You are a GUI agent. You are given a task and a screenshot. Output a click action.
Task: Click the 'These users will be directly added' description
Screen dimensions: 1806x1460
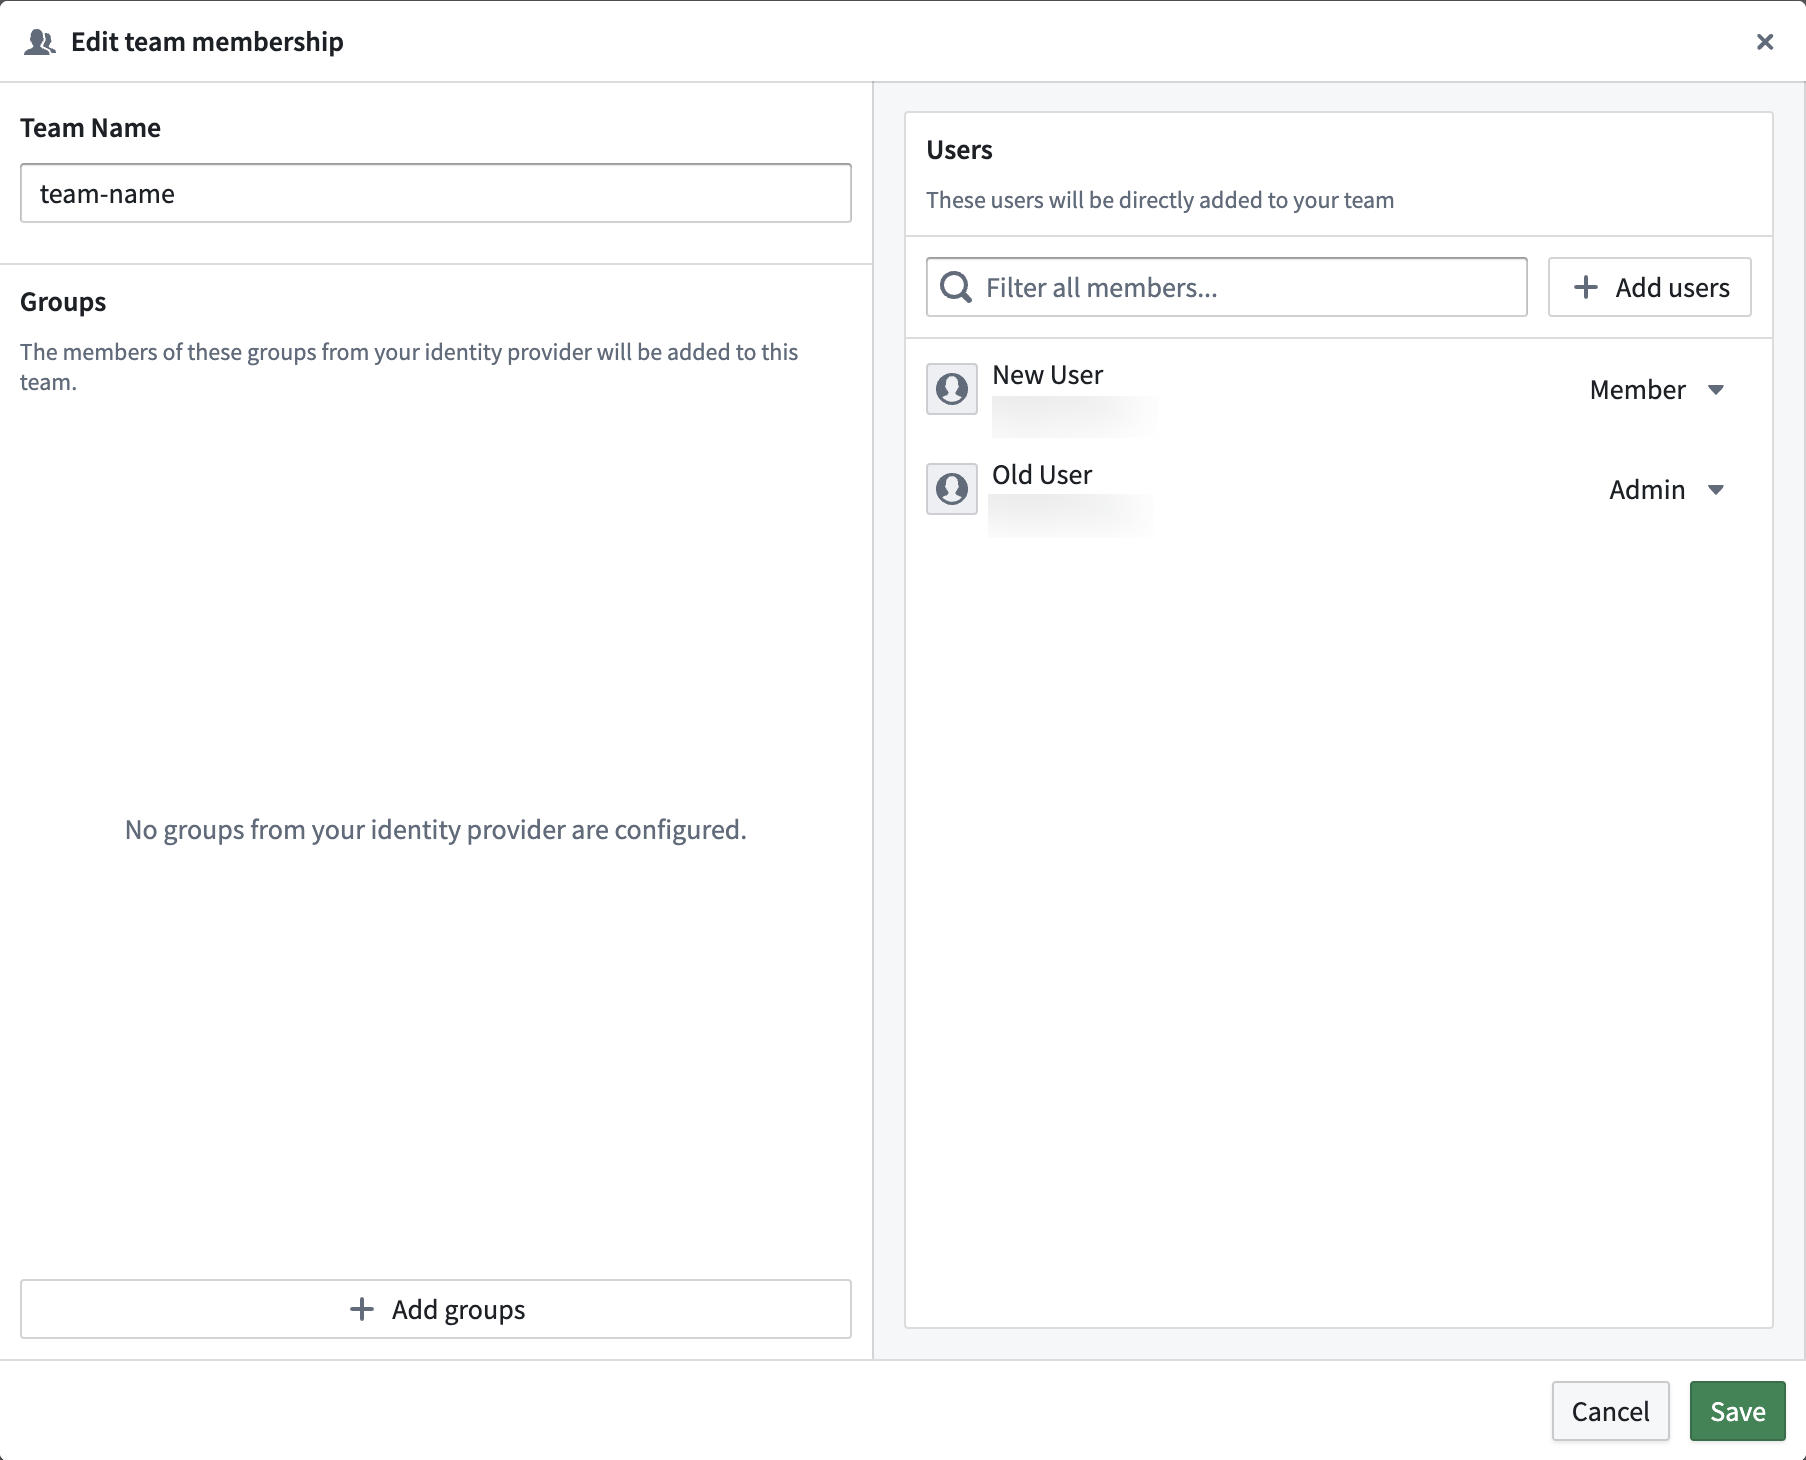pyautogui.click(x=1160, y=200)
